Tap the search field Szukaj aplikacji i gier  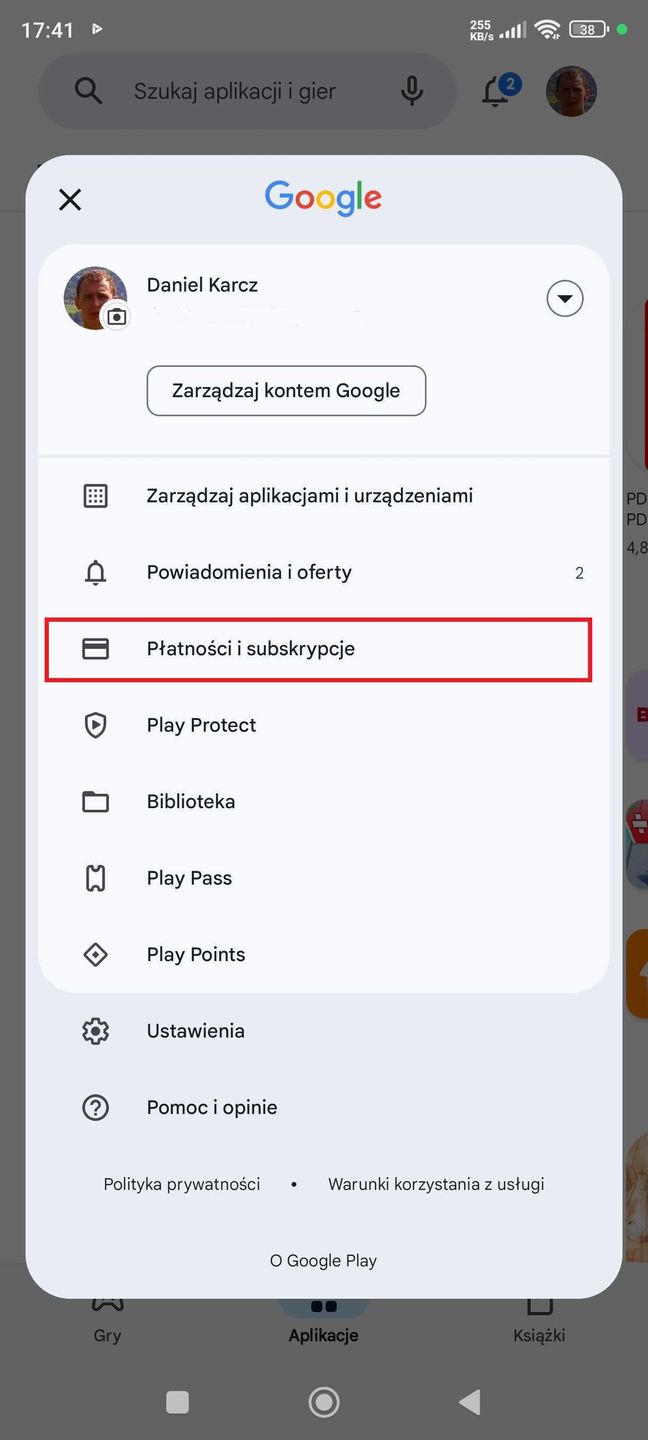[x=235, y=92]
